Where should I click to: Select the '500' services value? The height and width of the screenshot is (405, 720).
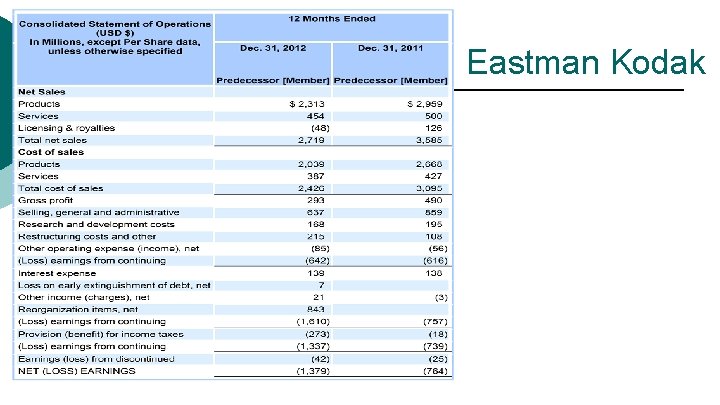point(433,116)
